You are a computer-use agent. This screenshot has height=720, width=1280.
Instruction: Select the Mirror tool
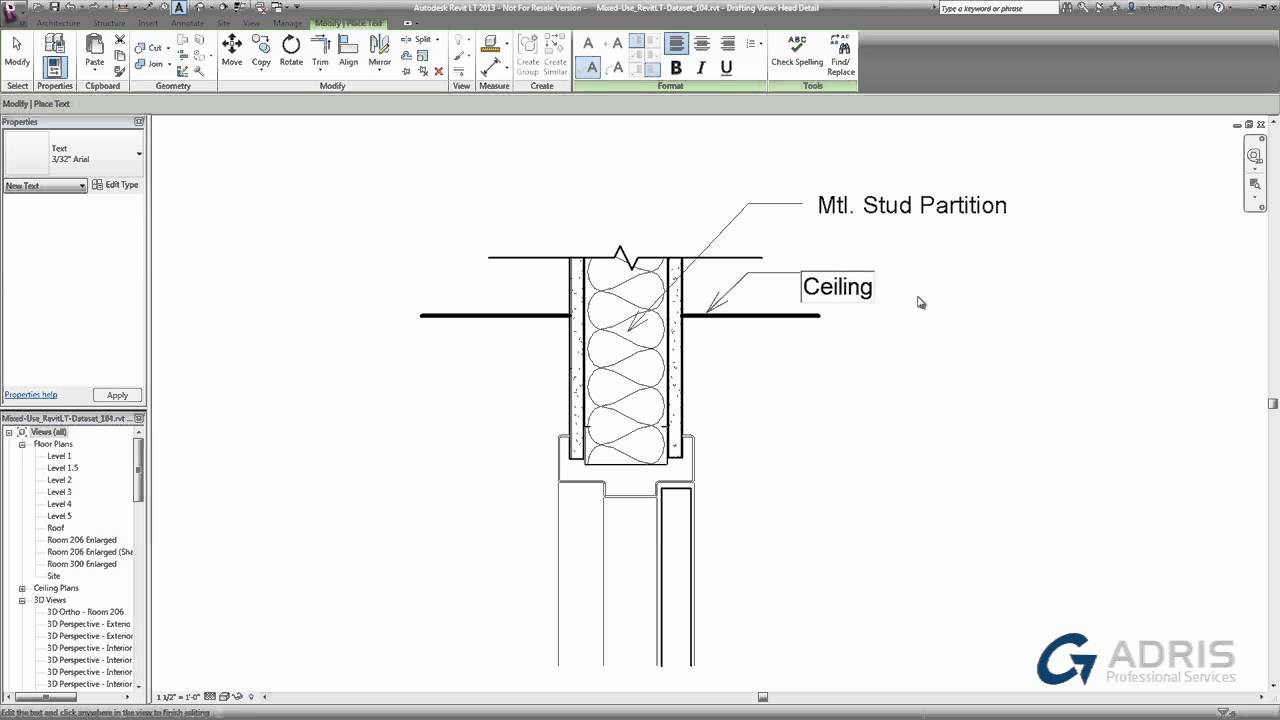(379, 51)
